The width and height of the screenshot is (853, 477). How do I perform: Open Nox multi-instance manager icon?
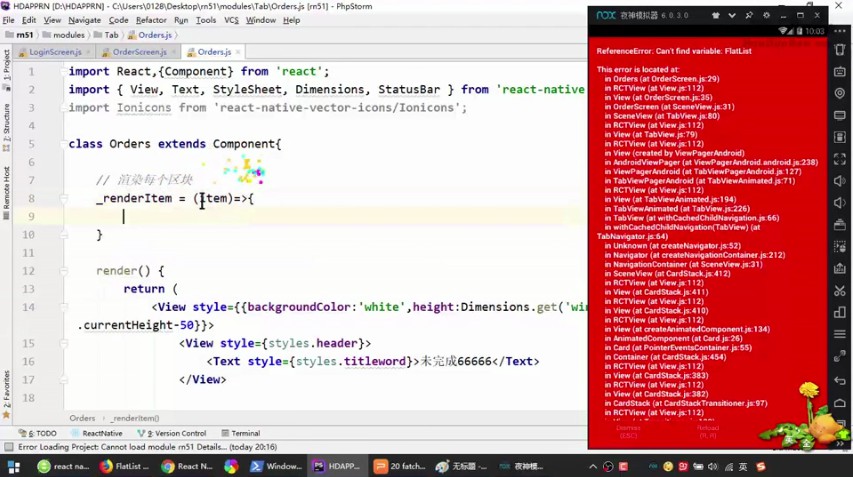click(839, 312)
